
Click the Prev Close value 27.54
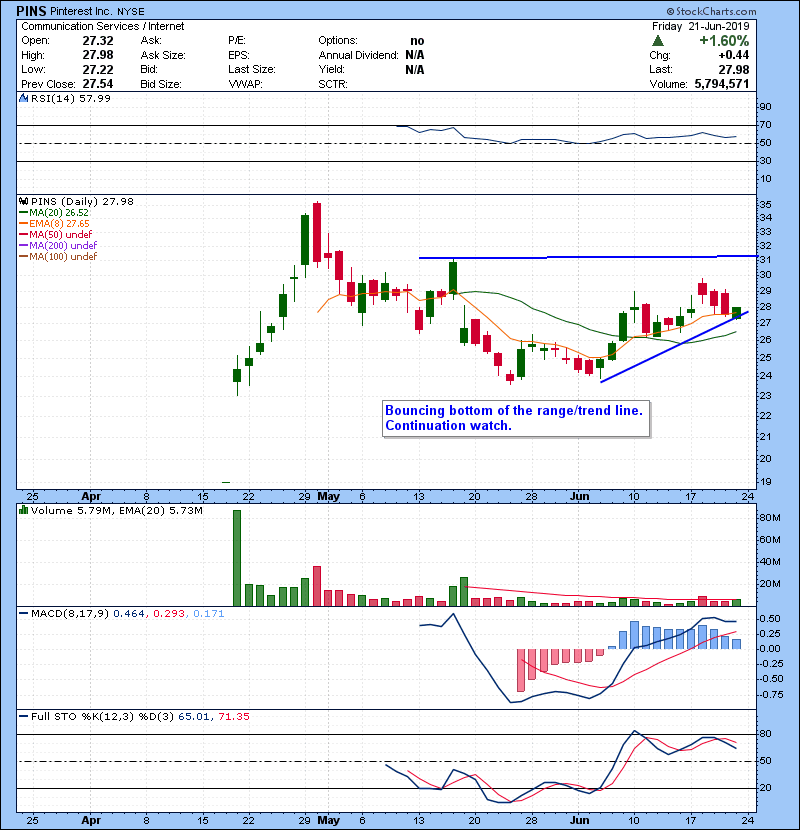click(98, 84)
